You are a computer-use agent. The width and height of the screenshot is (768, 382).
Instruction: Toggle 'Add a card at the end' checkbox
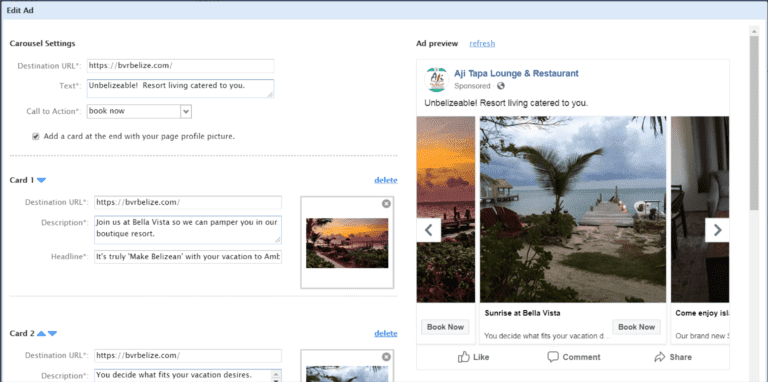tap(36, 137)
